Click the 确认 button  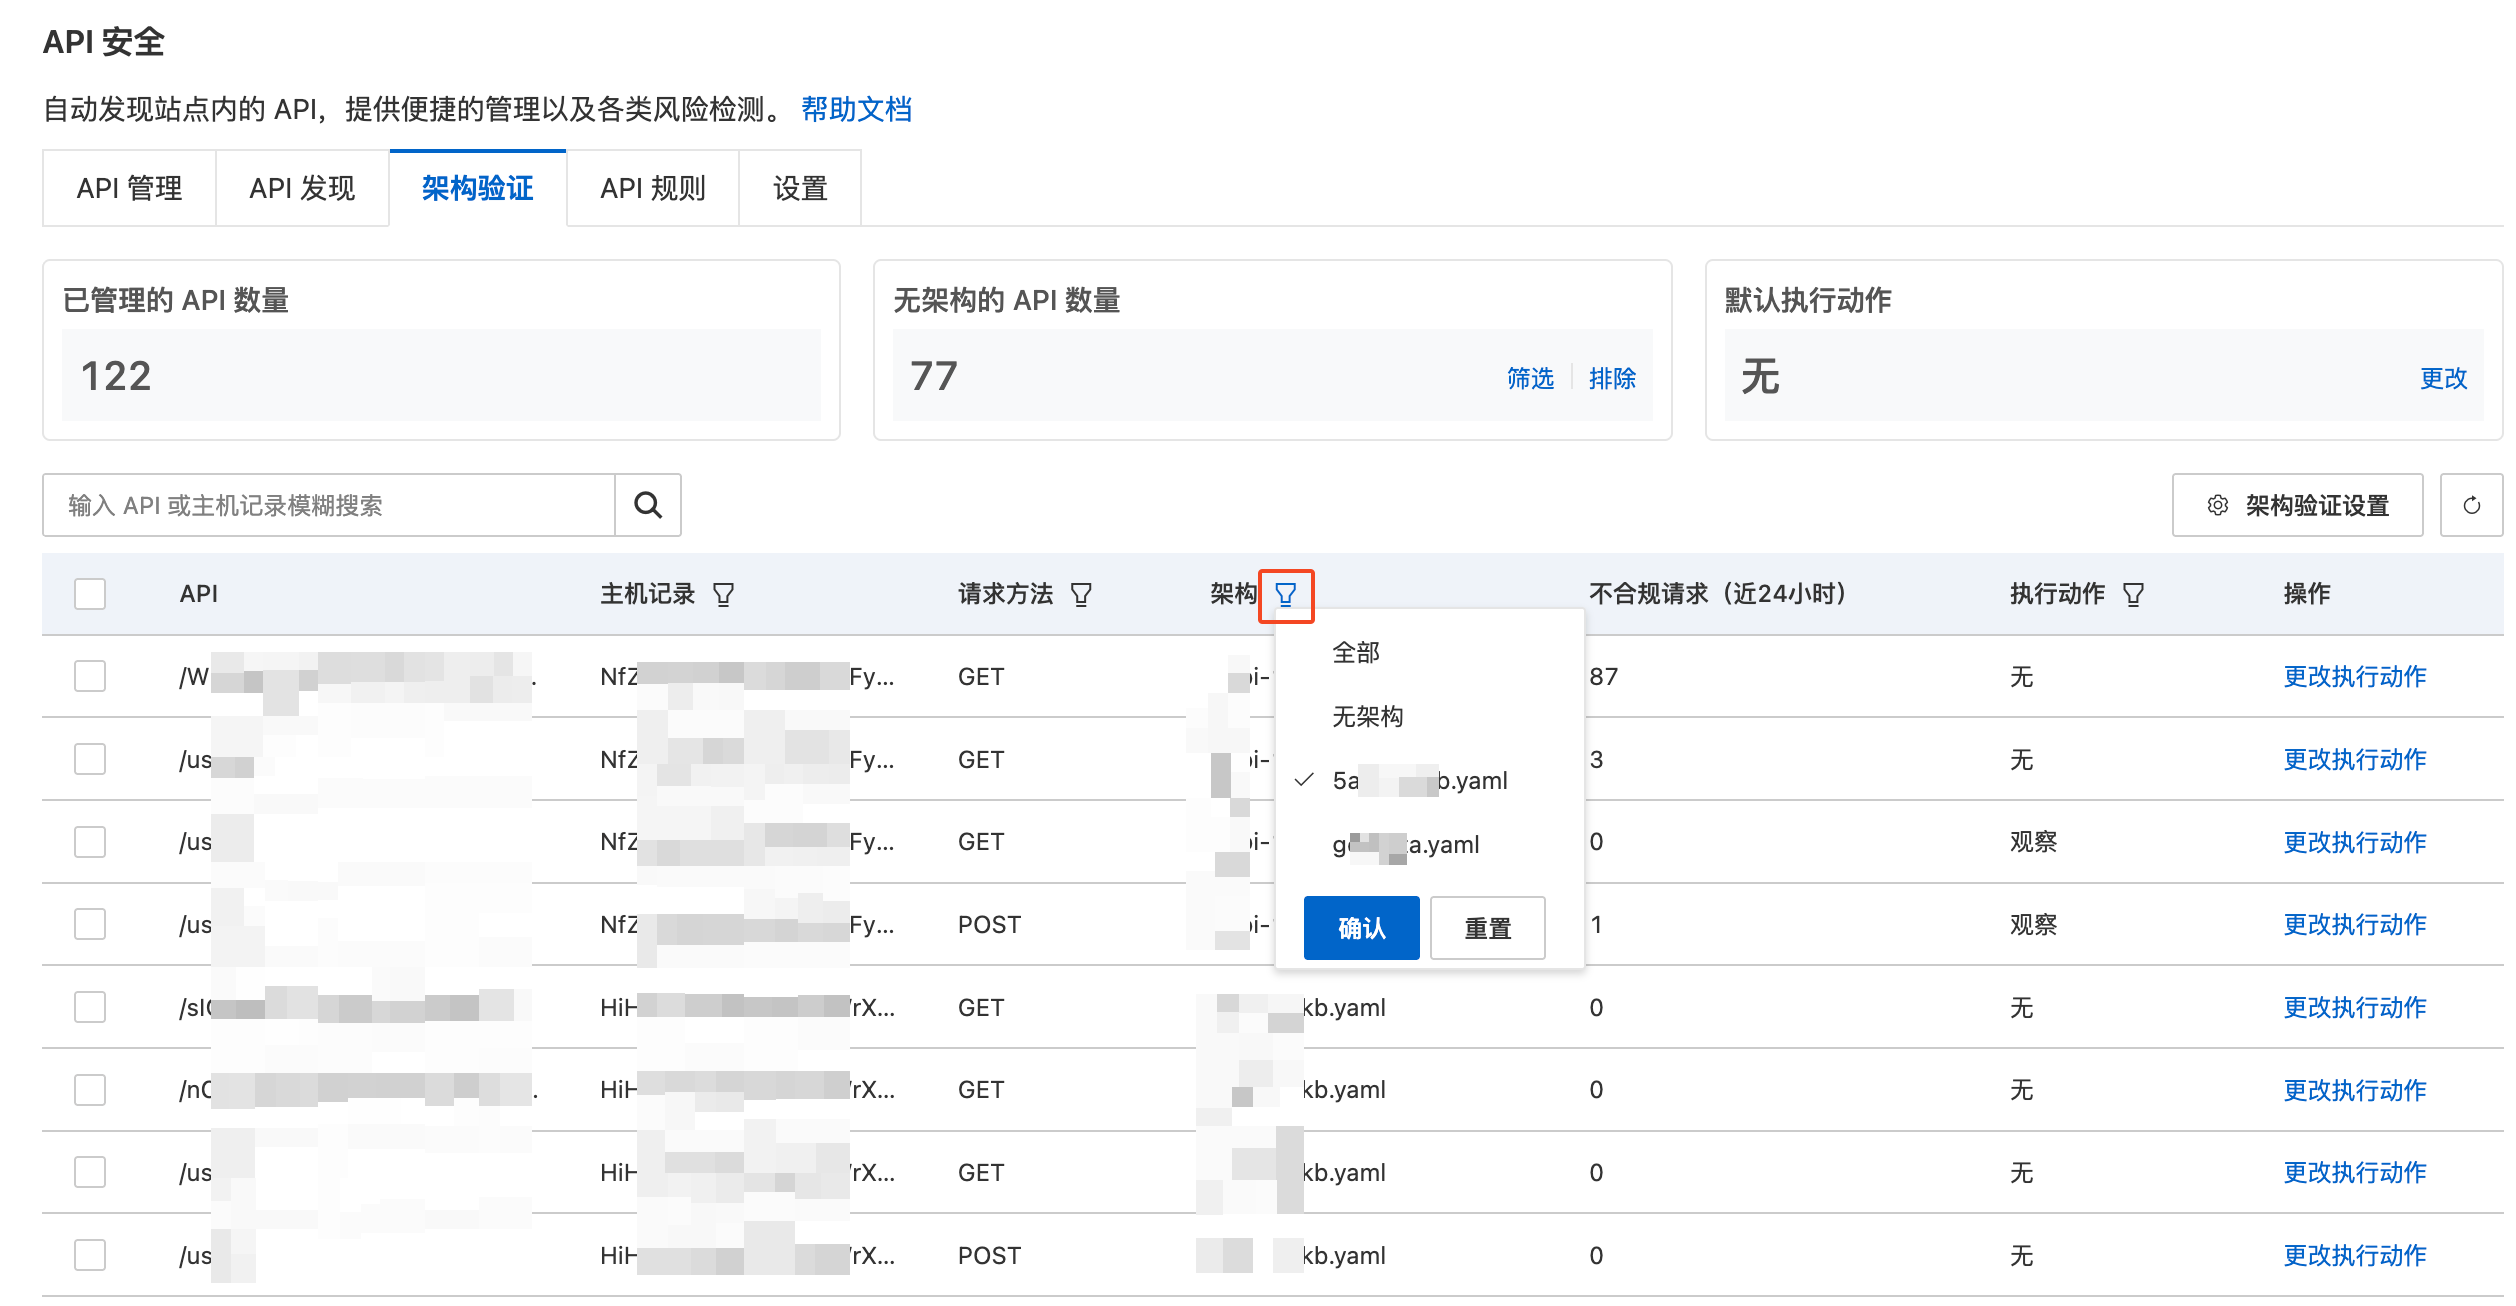click(x=1361, y=928)
